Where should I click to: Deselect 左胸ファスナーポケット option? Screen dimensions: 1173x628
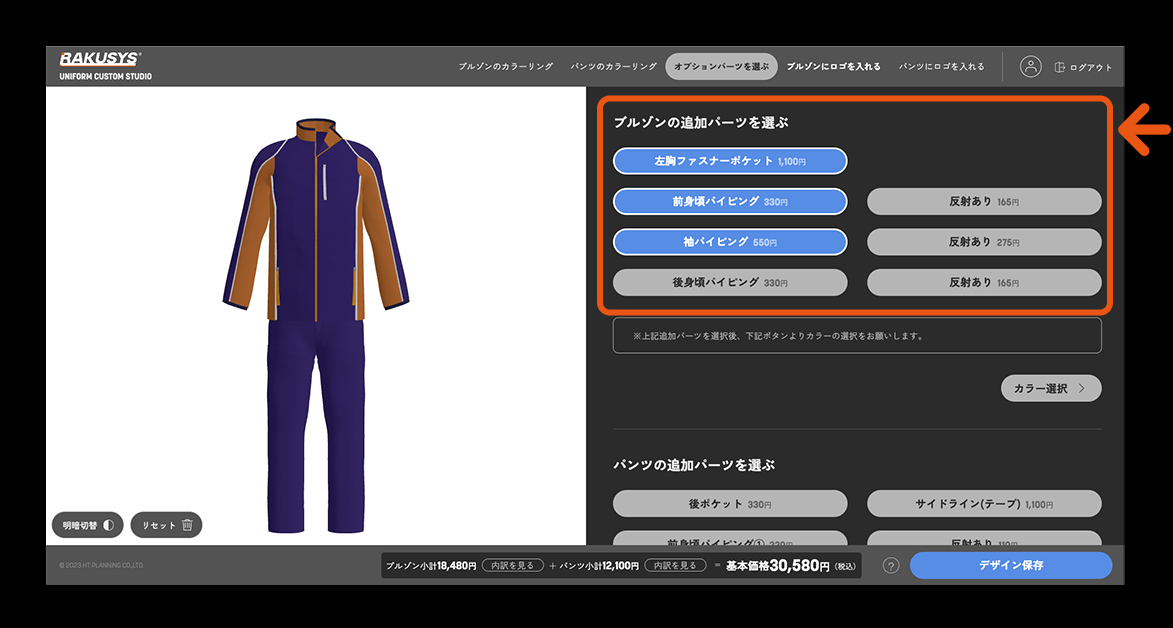730,161
